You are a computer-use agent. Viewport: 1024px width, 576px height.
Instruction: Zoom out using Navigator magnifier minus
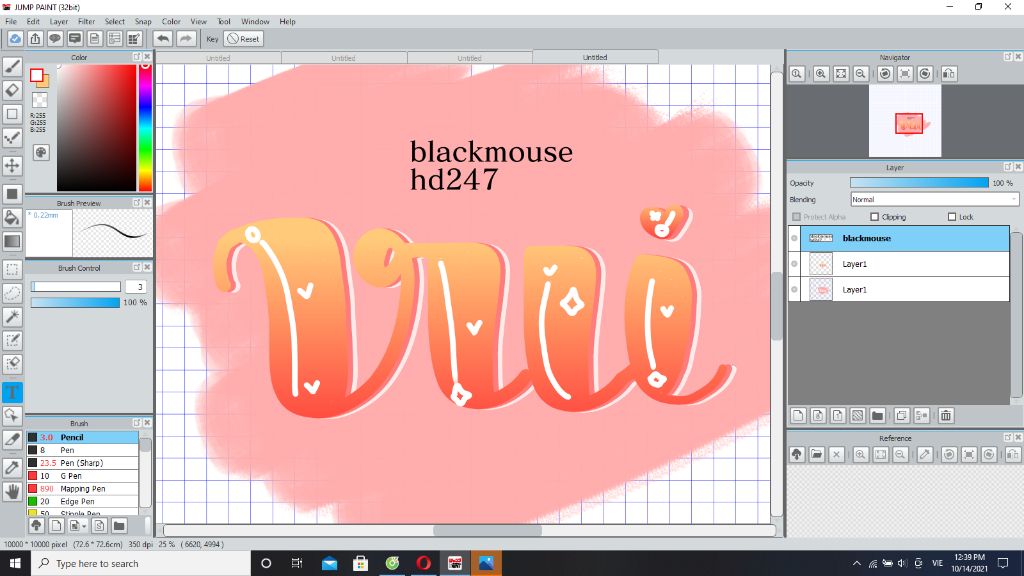click(861, 74)
